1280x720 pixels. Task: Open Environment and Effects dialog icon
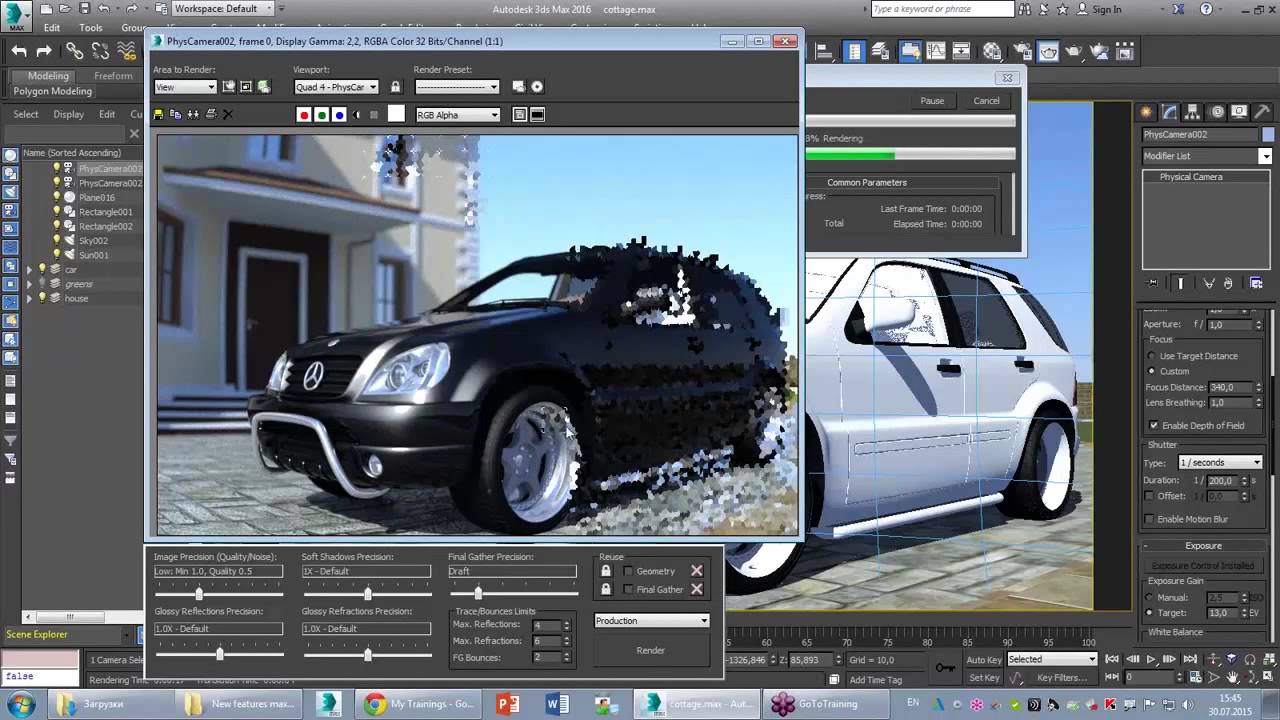pyautogui.click(x=537, y=87)
